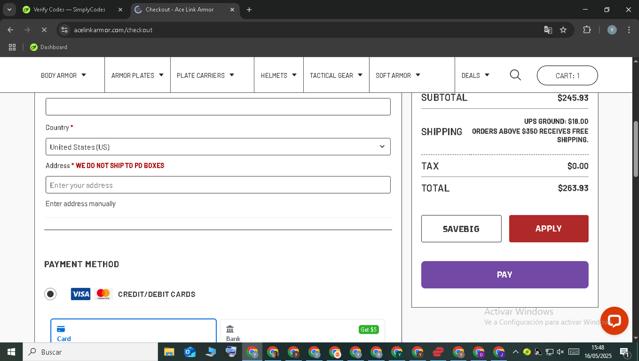Open site information icon in address bar
Viewport: 639px width, 361px height.
64,30
